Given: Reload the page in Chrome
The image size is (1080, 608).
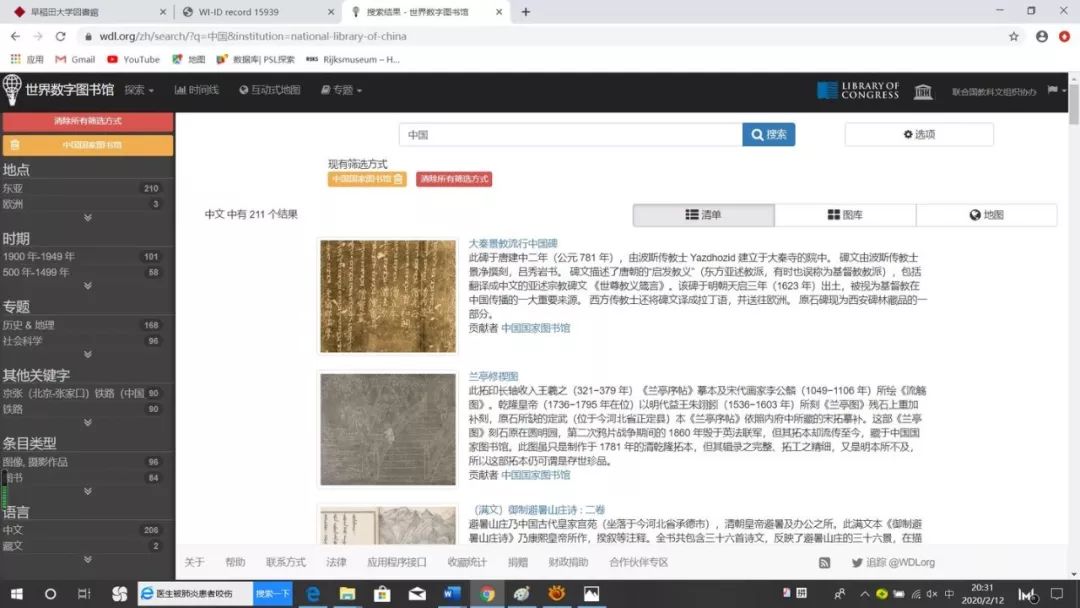Looking at the screenshot, I should click(x=60, y=36).
